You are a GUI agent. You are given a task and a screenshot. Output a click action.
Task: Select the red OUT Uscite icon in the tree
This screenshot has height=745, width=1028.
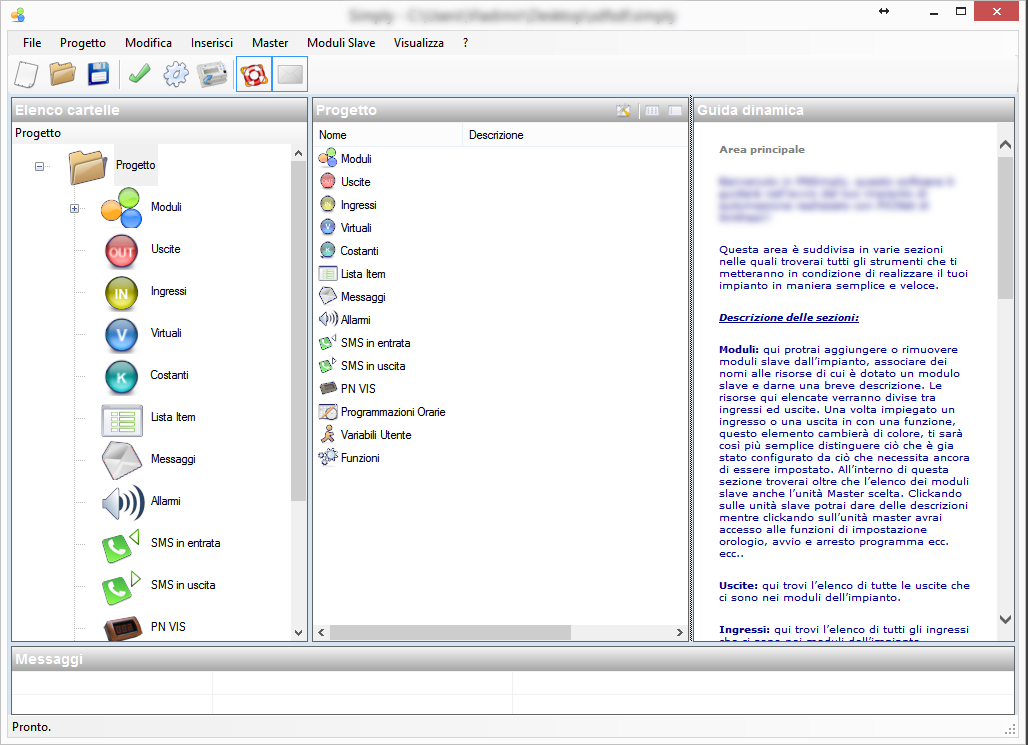point(121,251)
